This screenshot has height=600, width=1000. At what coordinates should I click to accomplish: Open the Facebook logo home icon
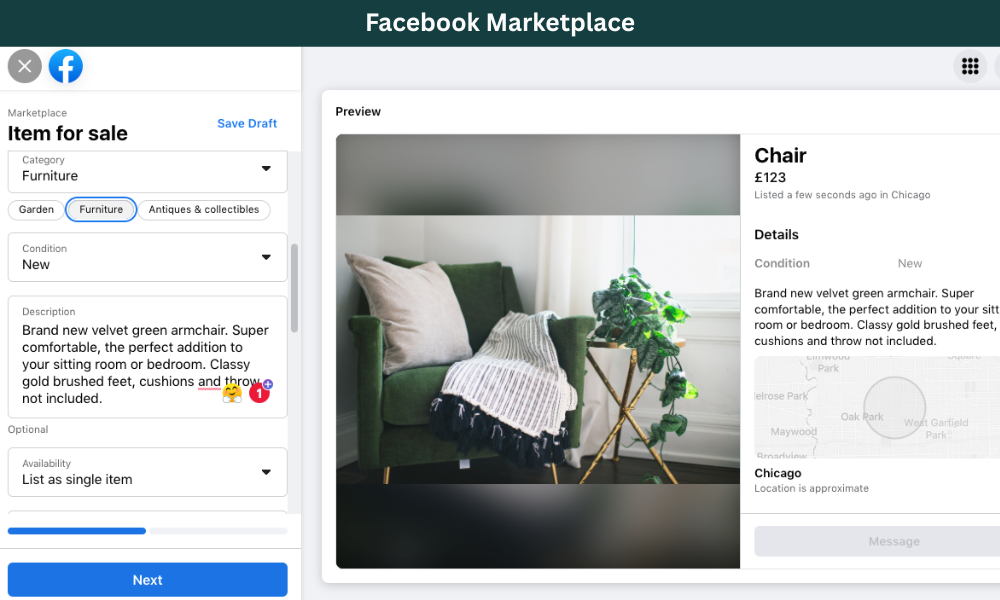[x=66, y=66]
